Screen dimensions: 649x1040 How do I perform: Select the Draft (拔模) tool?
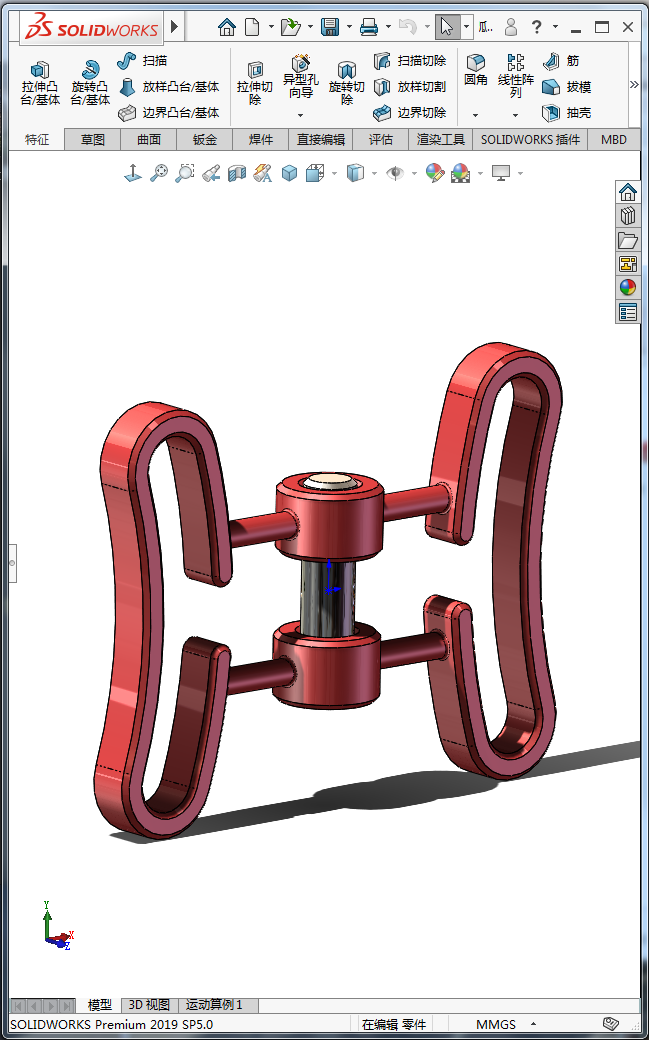[566, 87]
